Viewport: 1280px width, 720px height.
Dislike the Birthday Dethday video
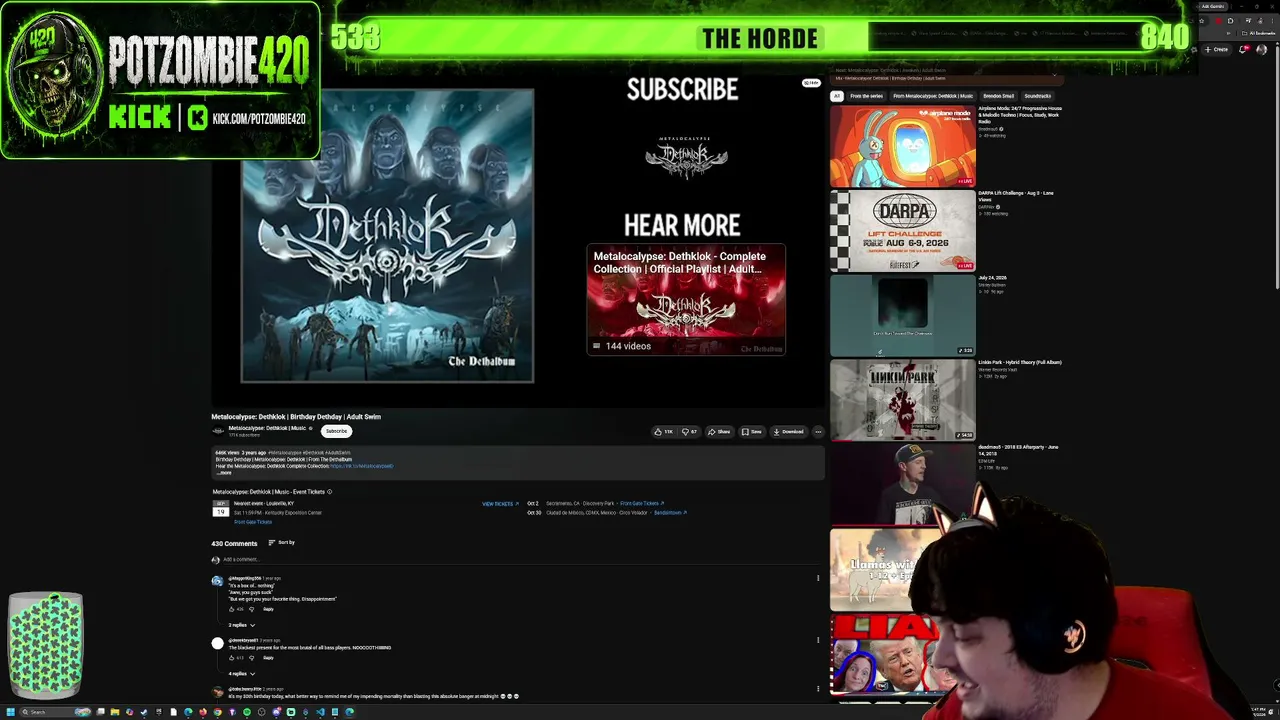tap(690, 432)
